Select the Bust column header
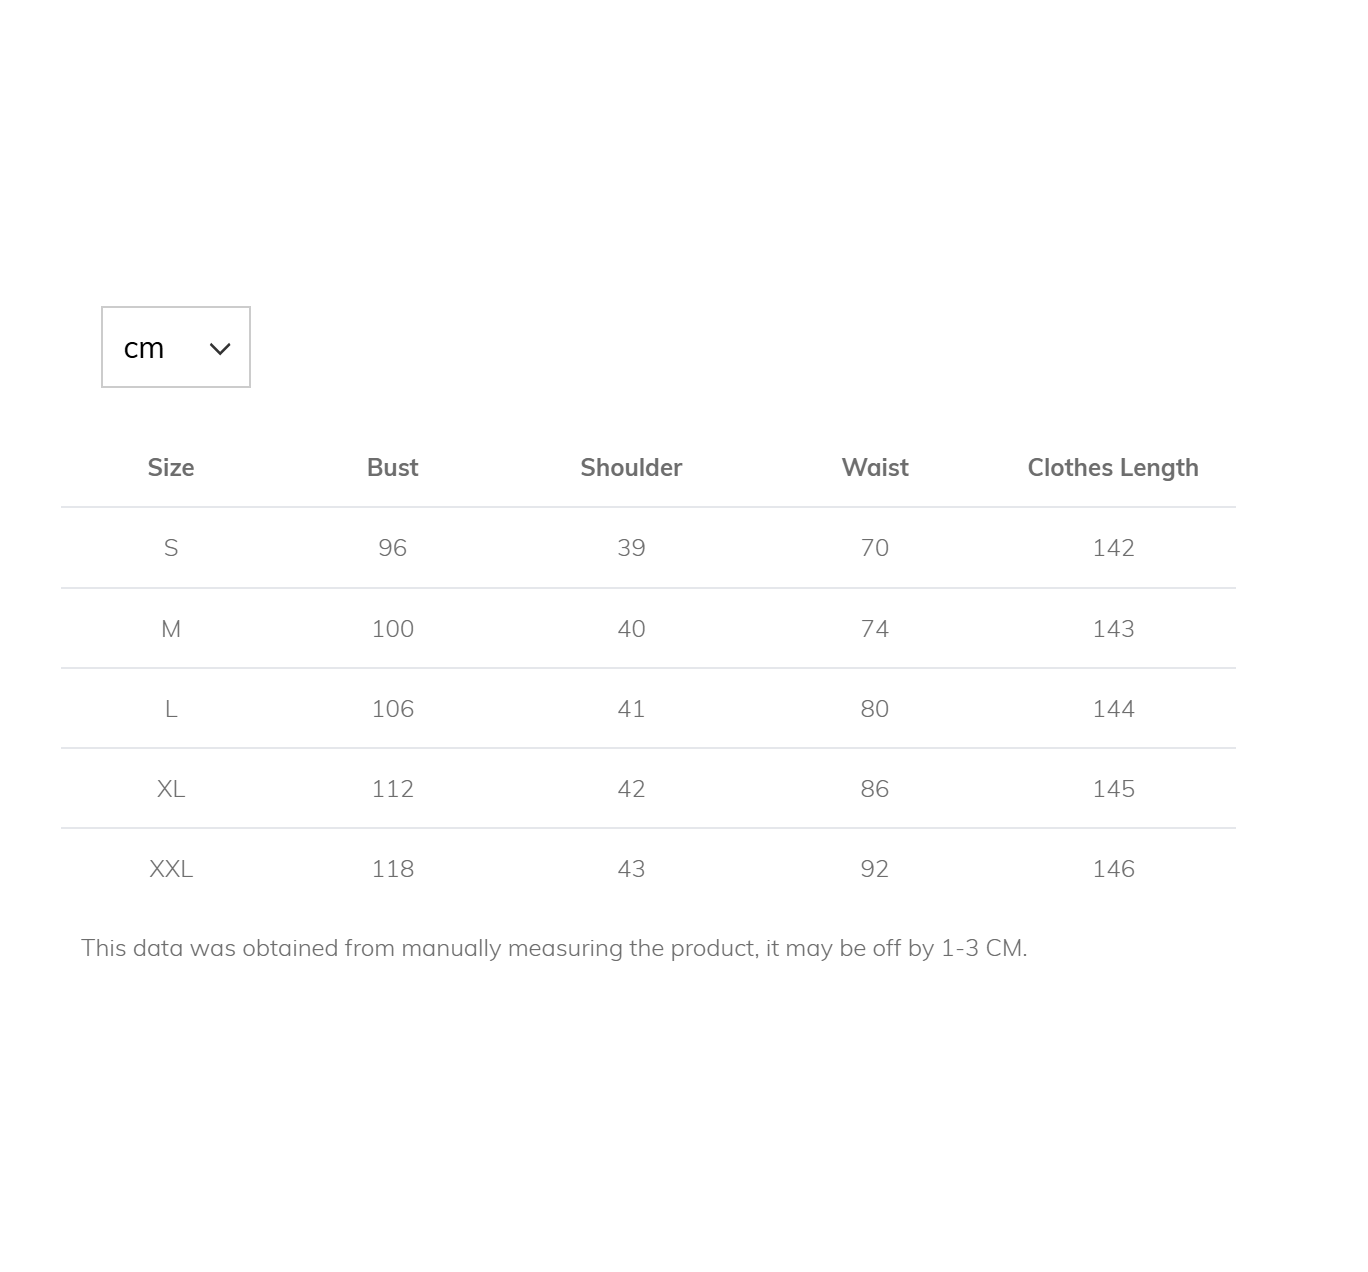Image resolution: width=1368 pixels, height=1272 pixels. [x=392, y=467]
